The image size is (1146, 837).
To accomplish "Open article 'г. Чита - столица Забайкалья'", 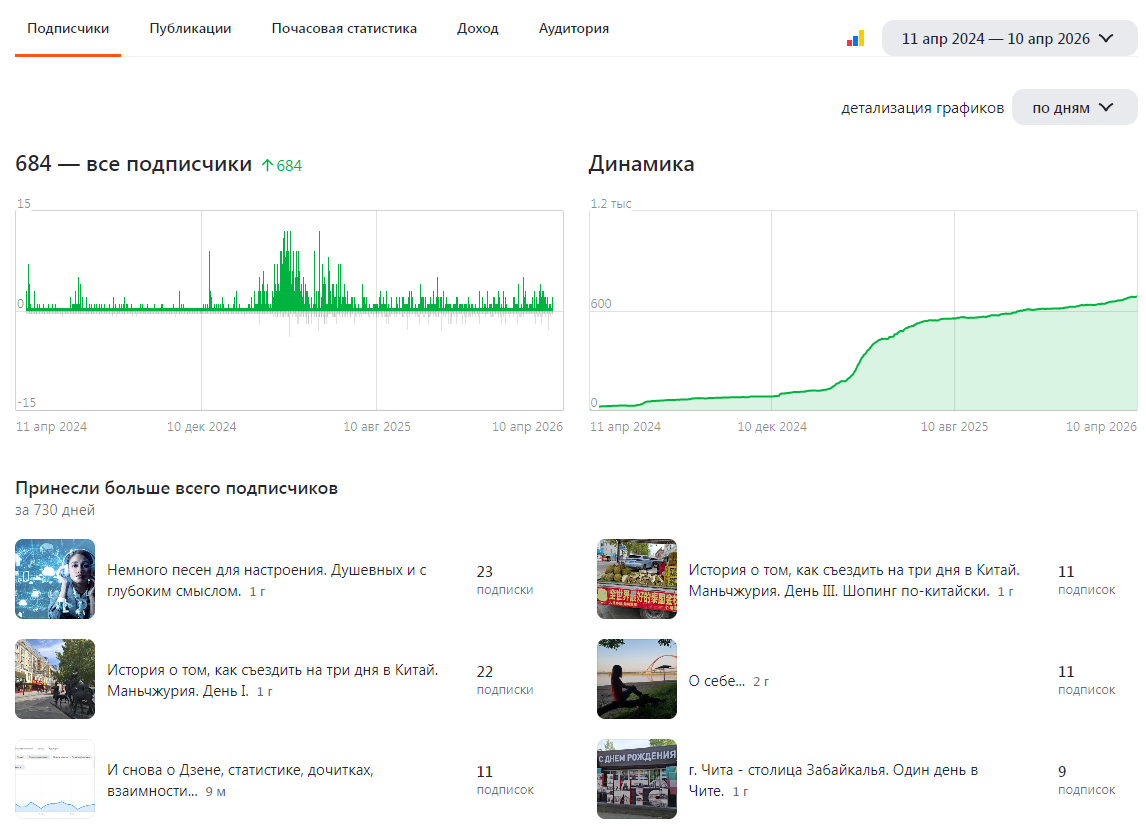I will pos(833,781).
